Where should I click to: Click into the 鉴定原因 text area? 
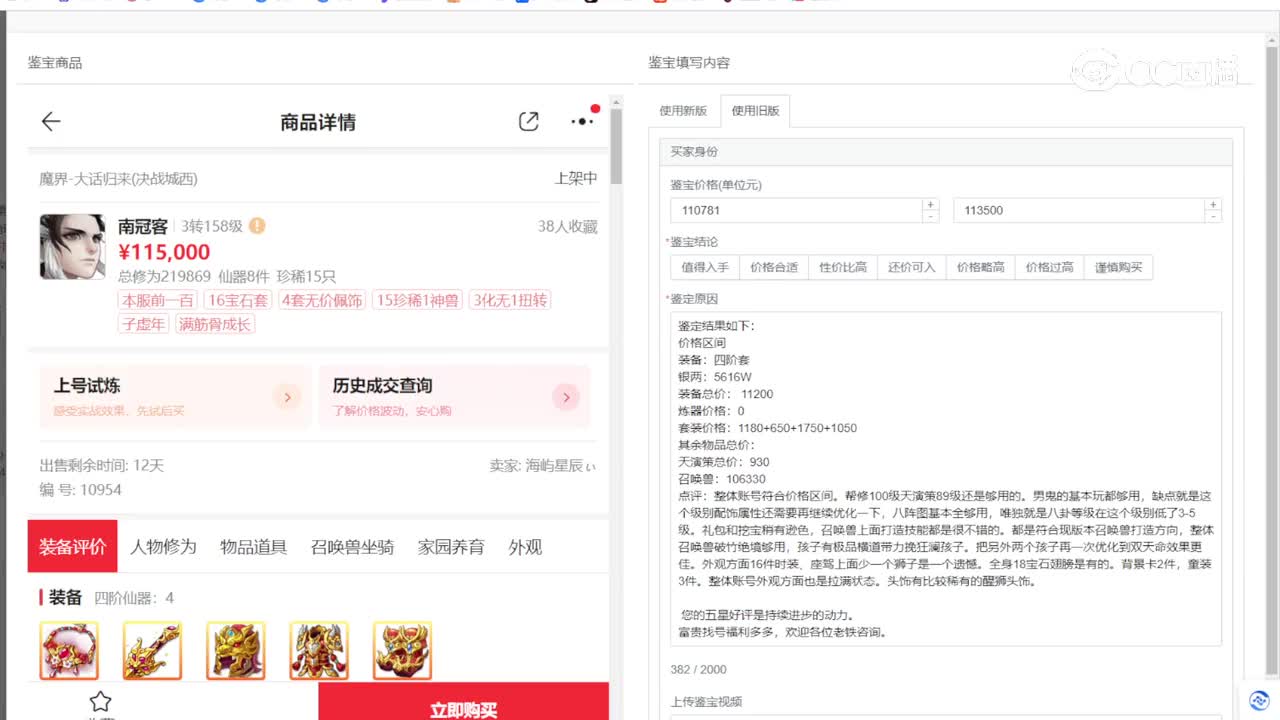point(946,479)
